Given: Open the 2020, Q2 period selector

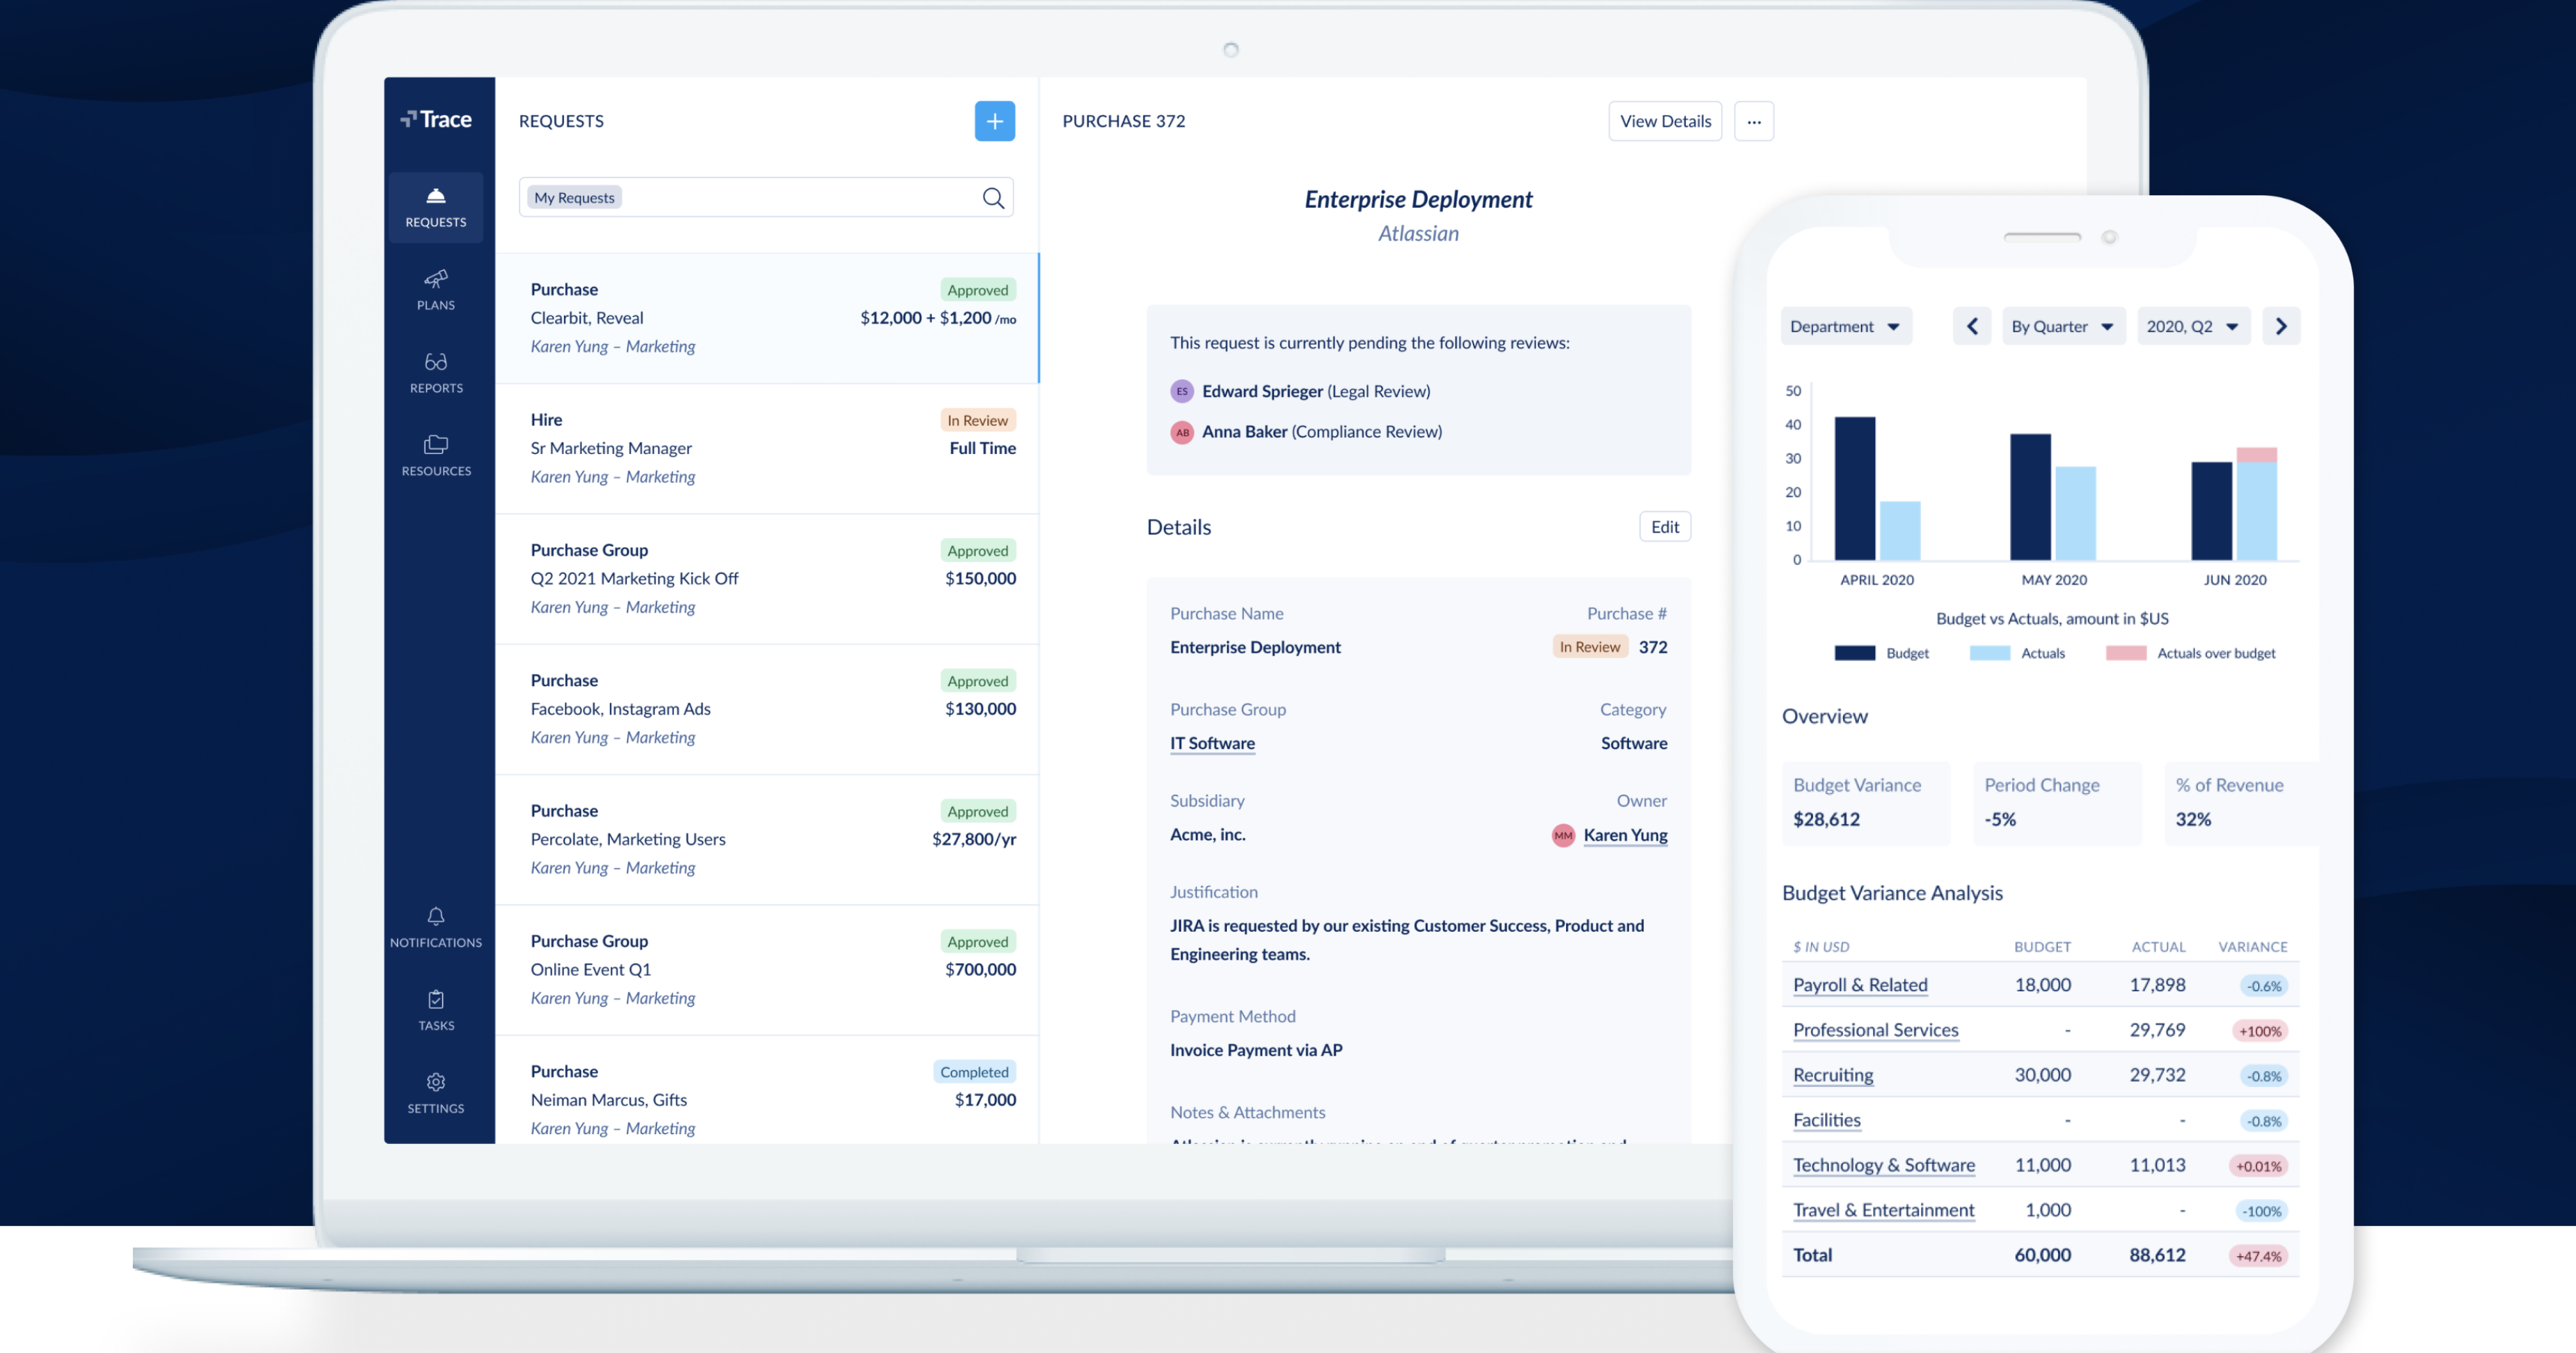Looking at the screenshot, I should 2193,325.
